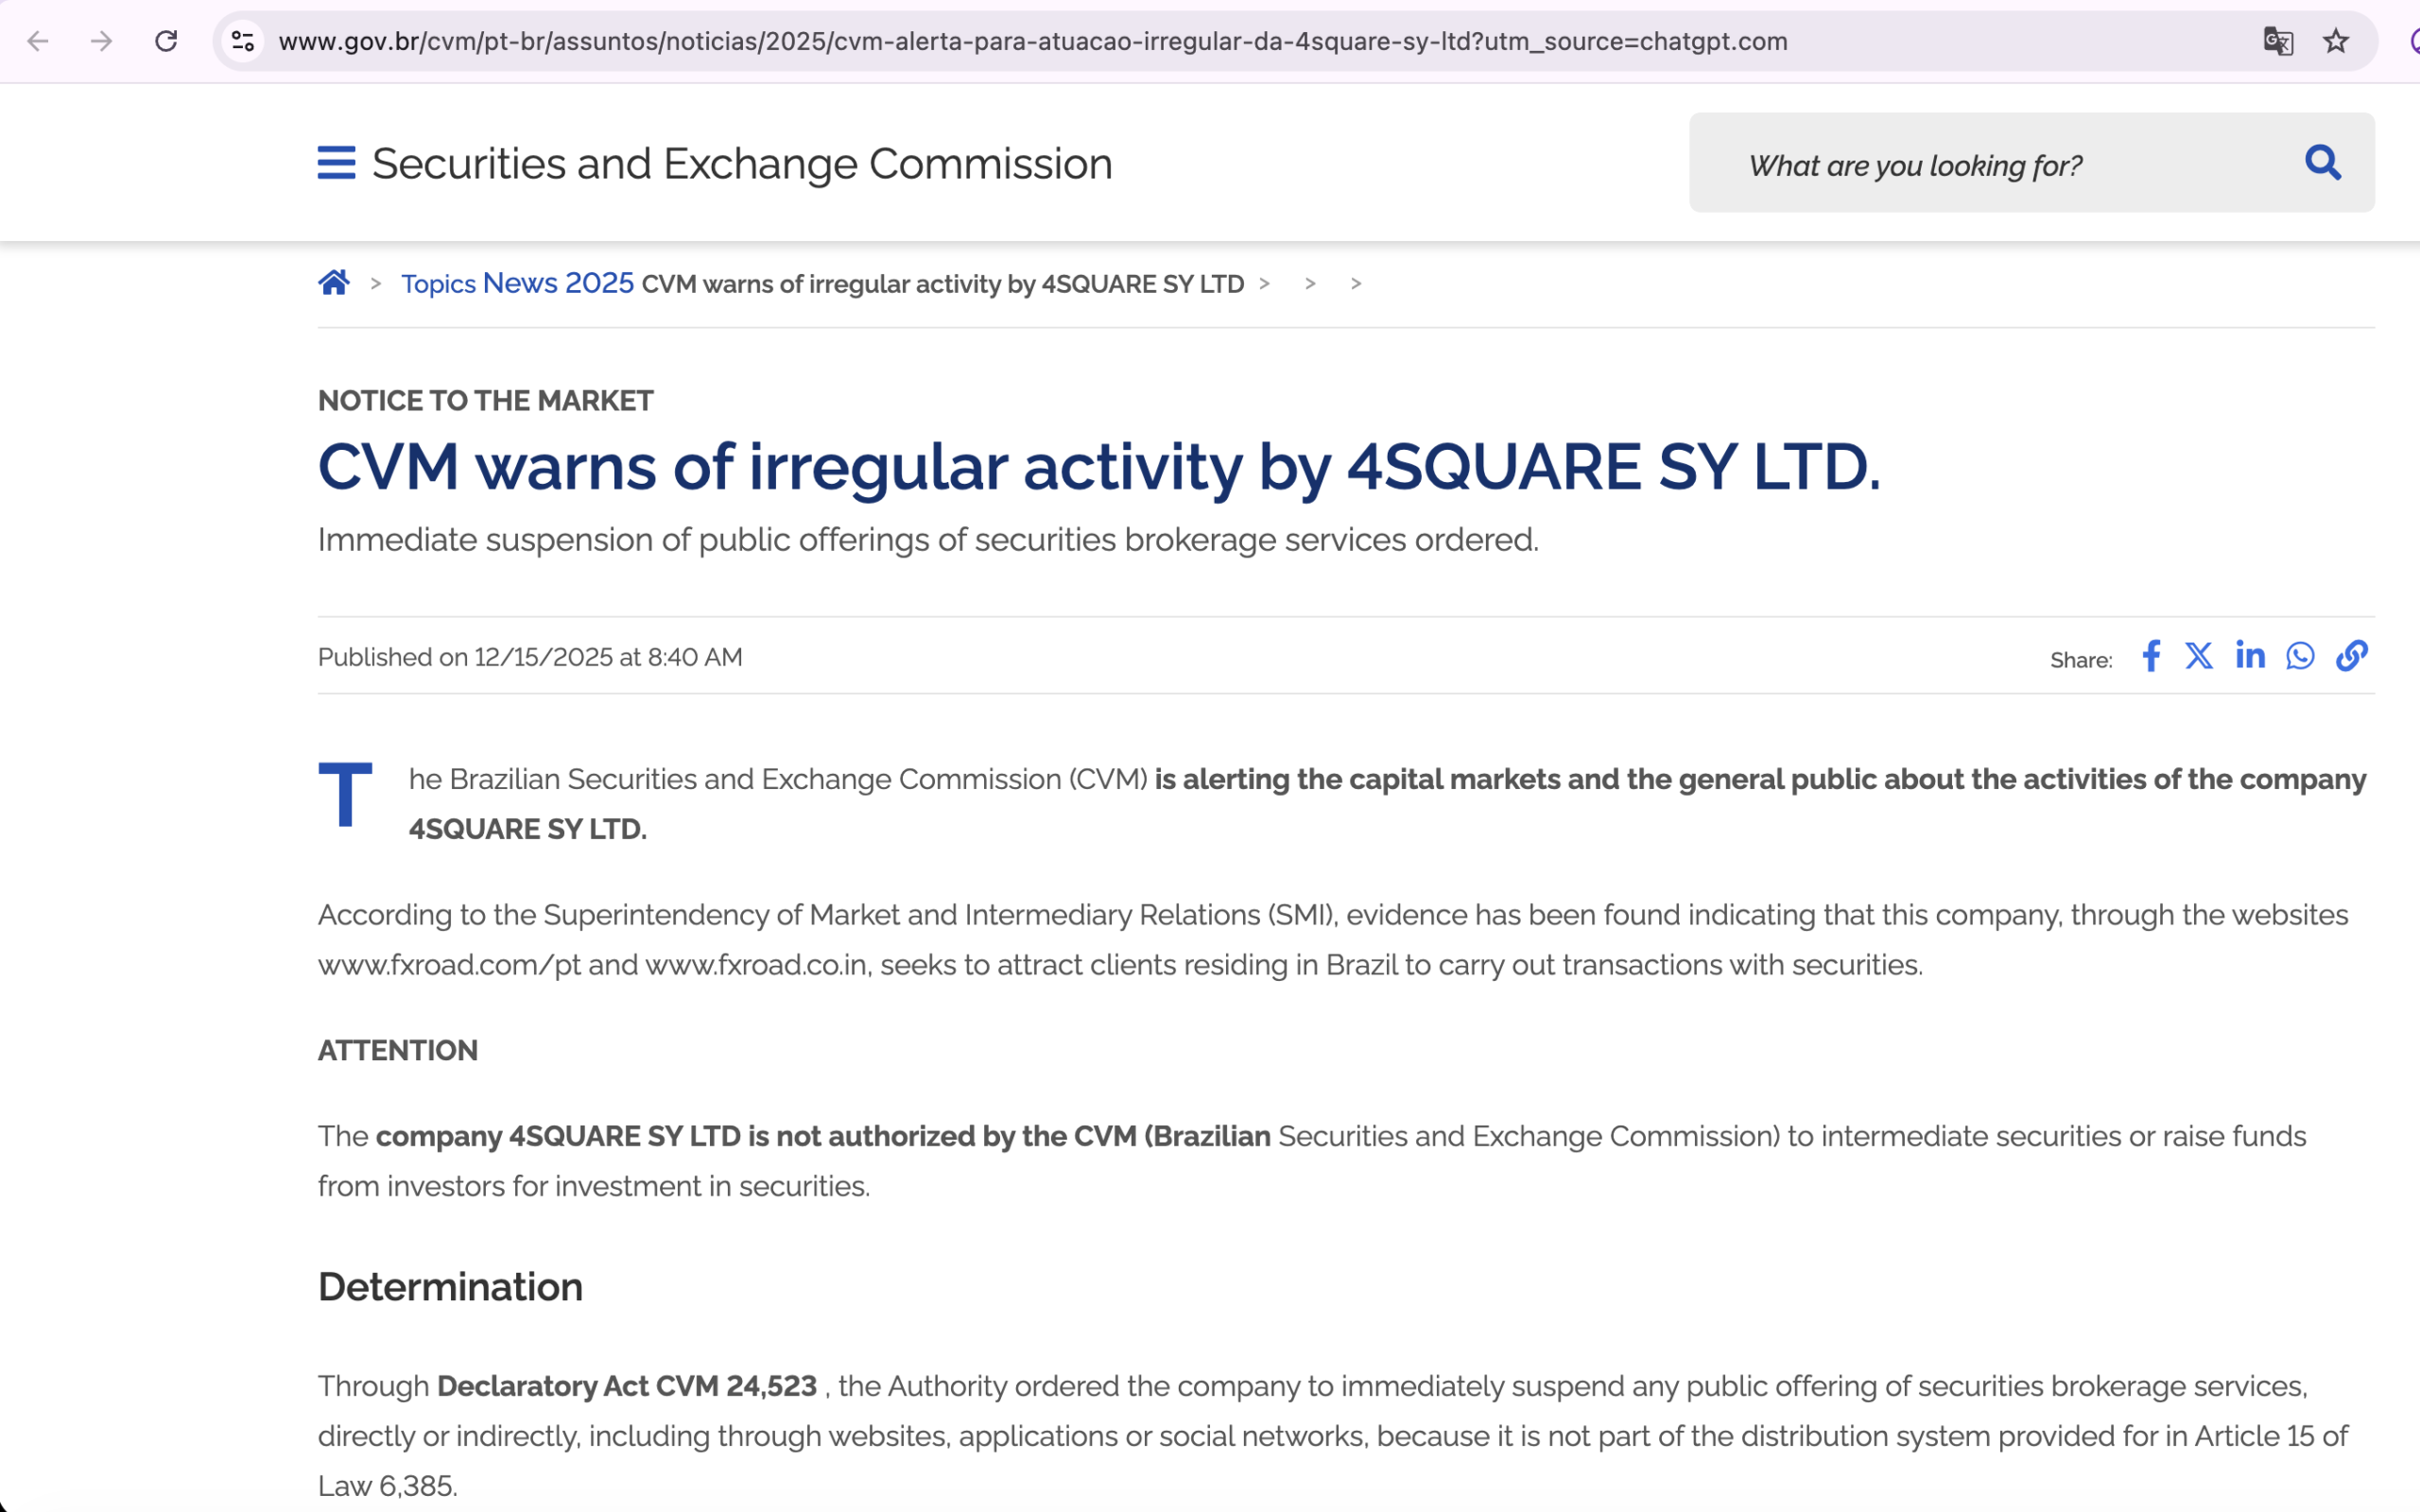This screenshot has width=2420, height=1512.
Task: Share article on X
Action: pos(2199,656)
